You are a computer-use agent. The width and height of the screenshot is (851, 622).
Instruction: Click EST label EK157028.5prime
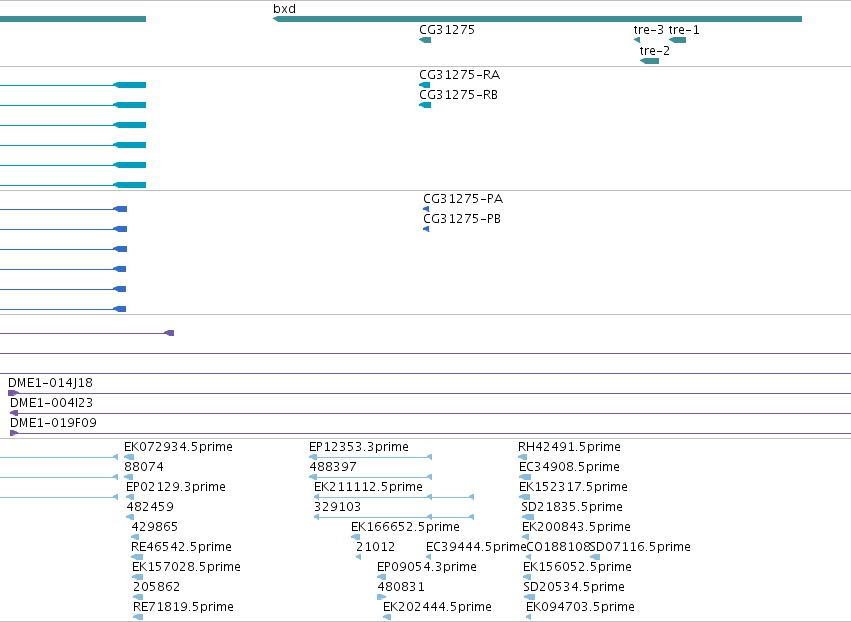pyautogui.click(x=186, y=567)
